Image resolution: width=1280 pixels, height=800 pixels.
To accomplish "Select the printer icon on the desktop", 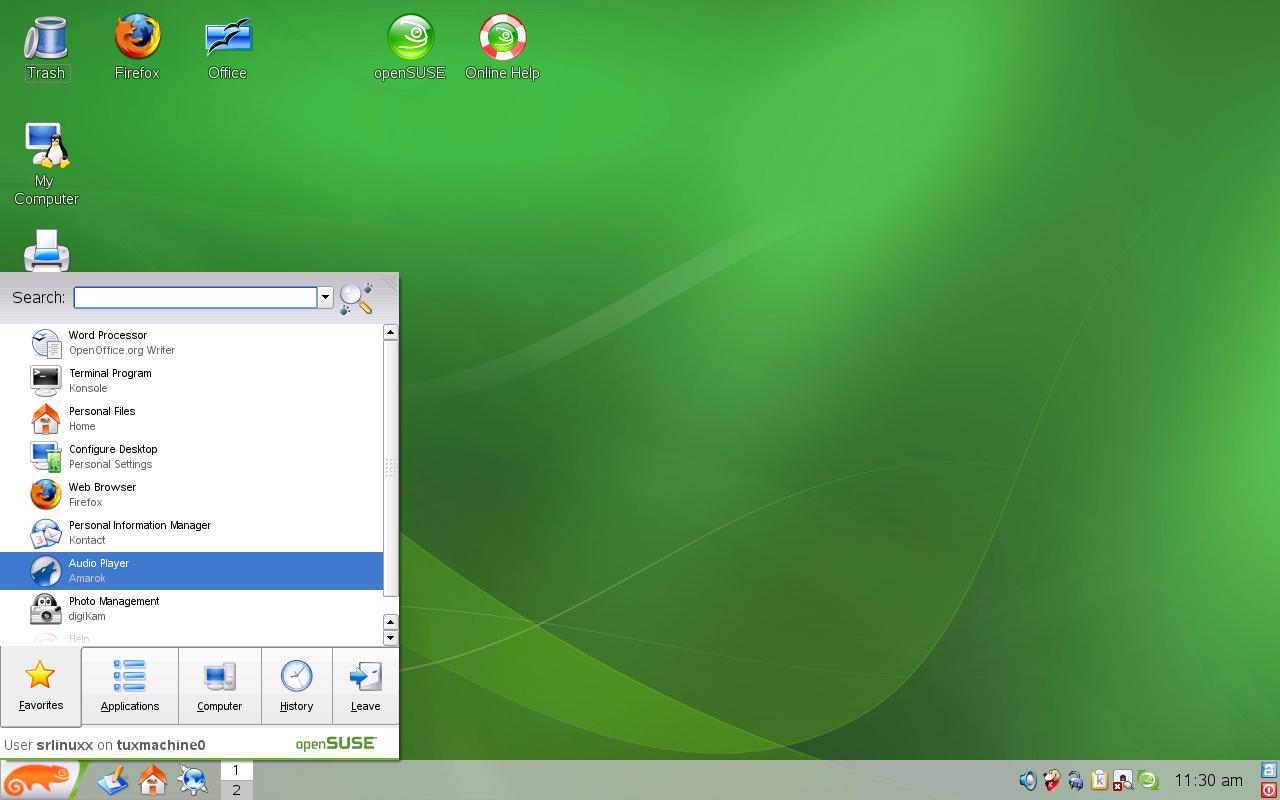I will (46, 250).
